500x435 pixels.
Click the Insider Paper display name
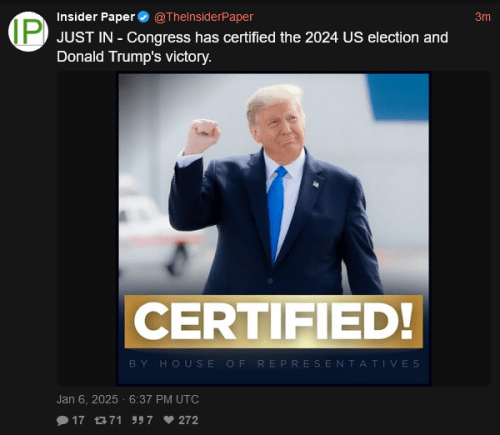(x=96, y=17)
